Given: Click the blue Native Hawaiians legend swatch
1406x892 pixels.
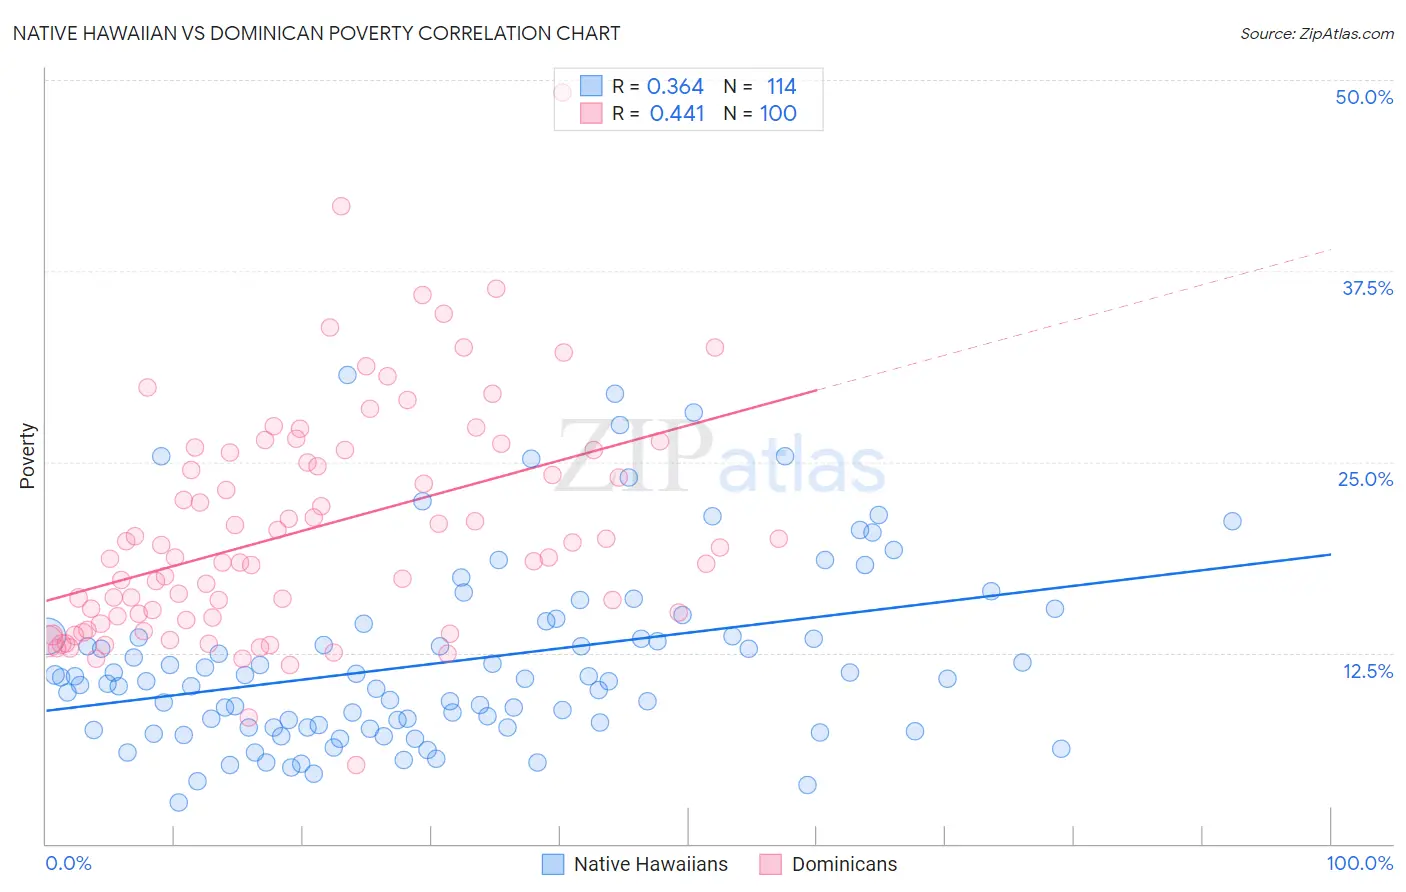Looking at the screenshot, I should (x=553, y=864).
